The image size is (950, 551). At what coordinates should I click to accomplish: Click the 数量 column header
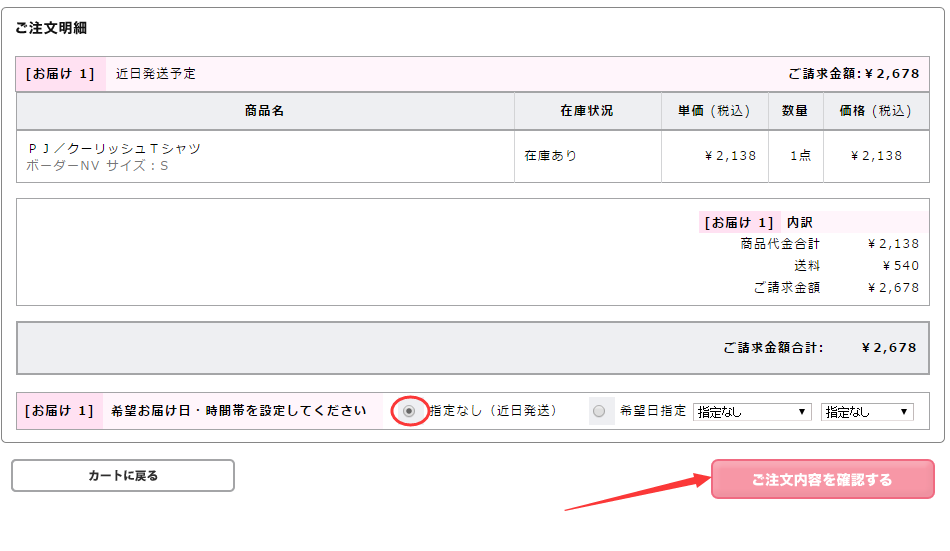[795, 111]
